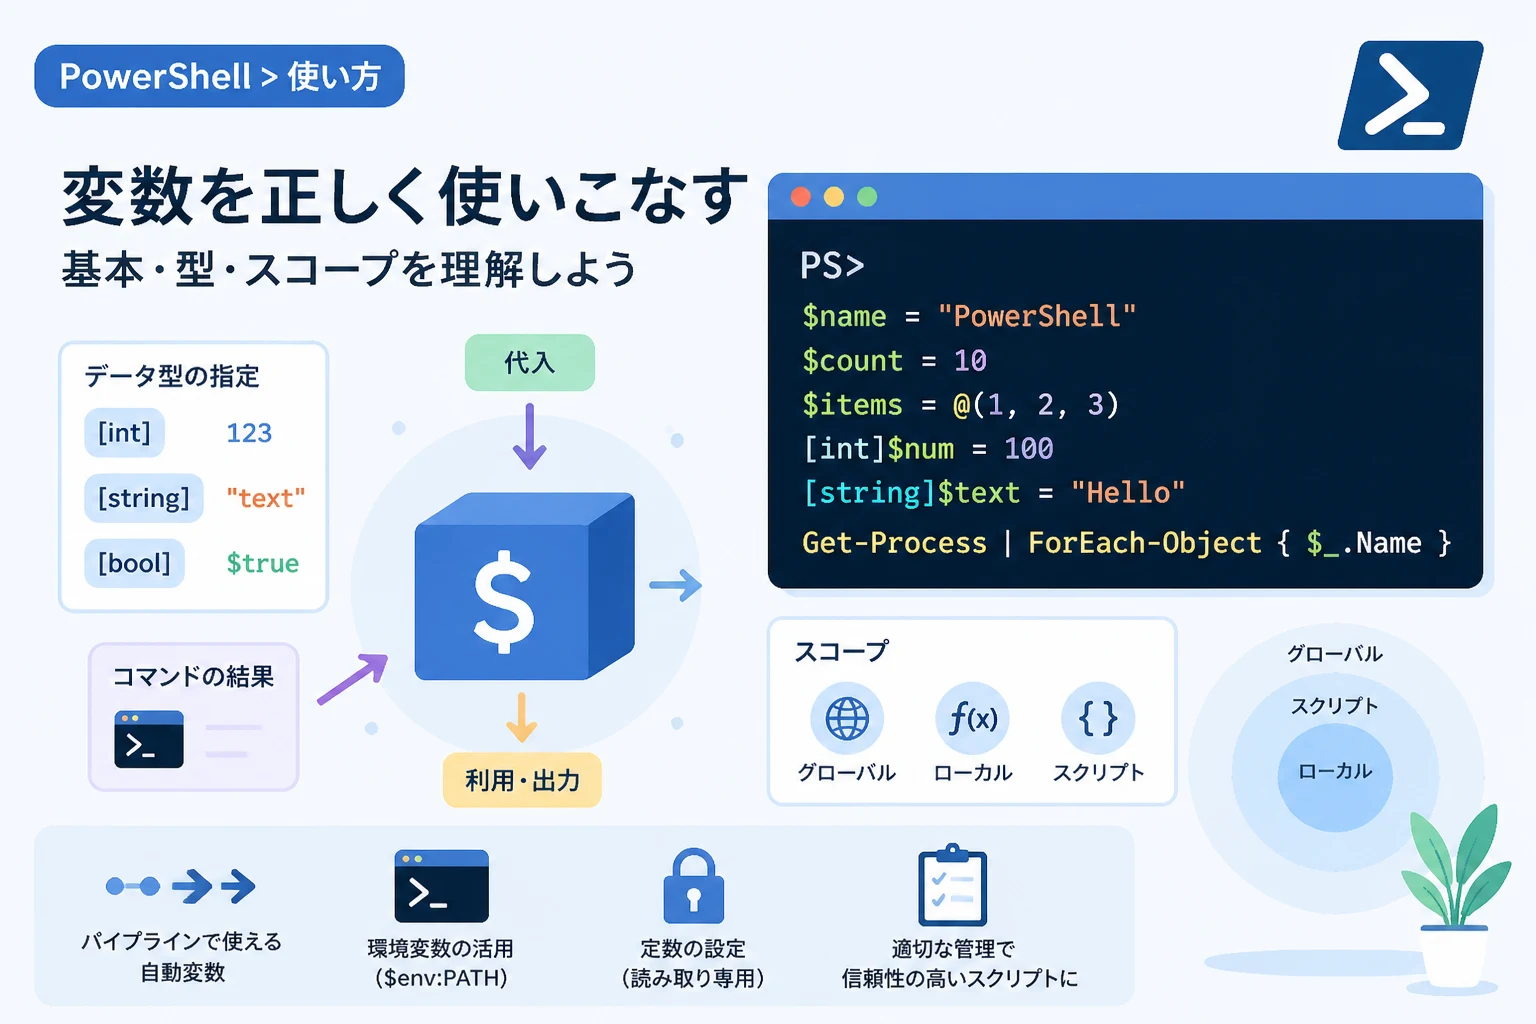Click the スクリプト label under the braces icon
Image resolution: width=1536 pixels, height=1024 pixels.
(1098, 773)
